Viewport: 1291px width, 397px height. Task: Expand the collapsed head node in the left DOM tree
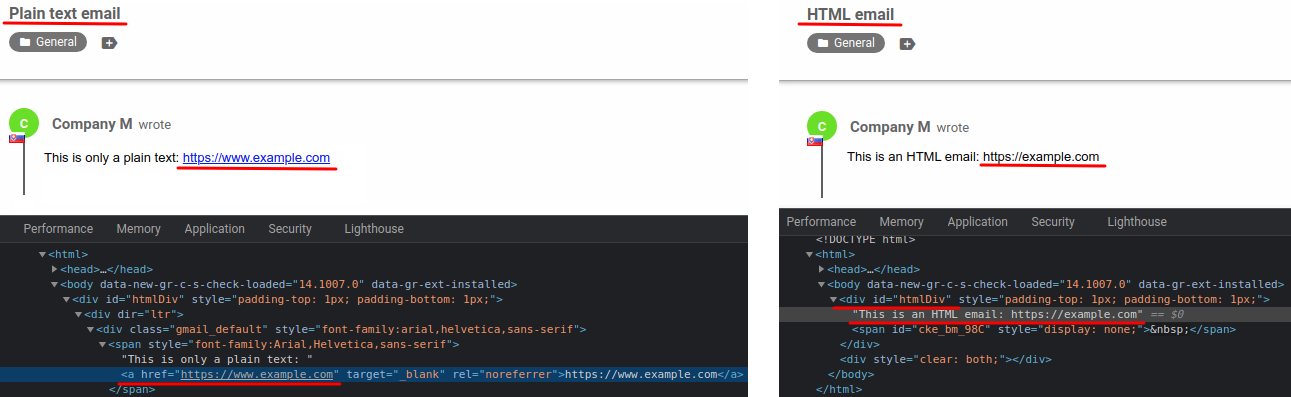(56, 269)
